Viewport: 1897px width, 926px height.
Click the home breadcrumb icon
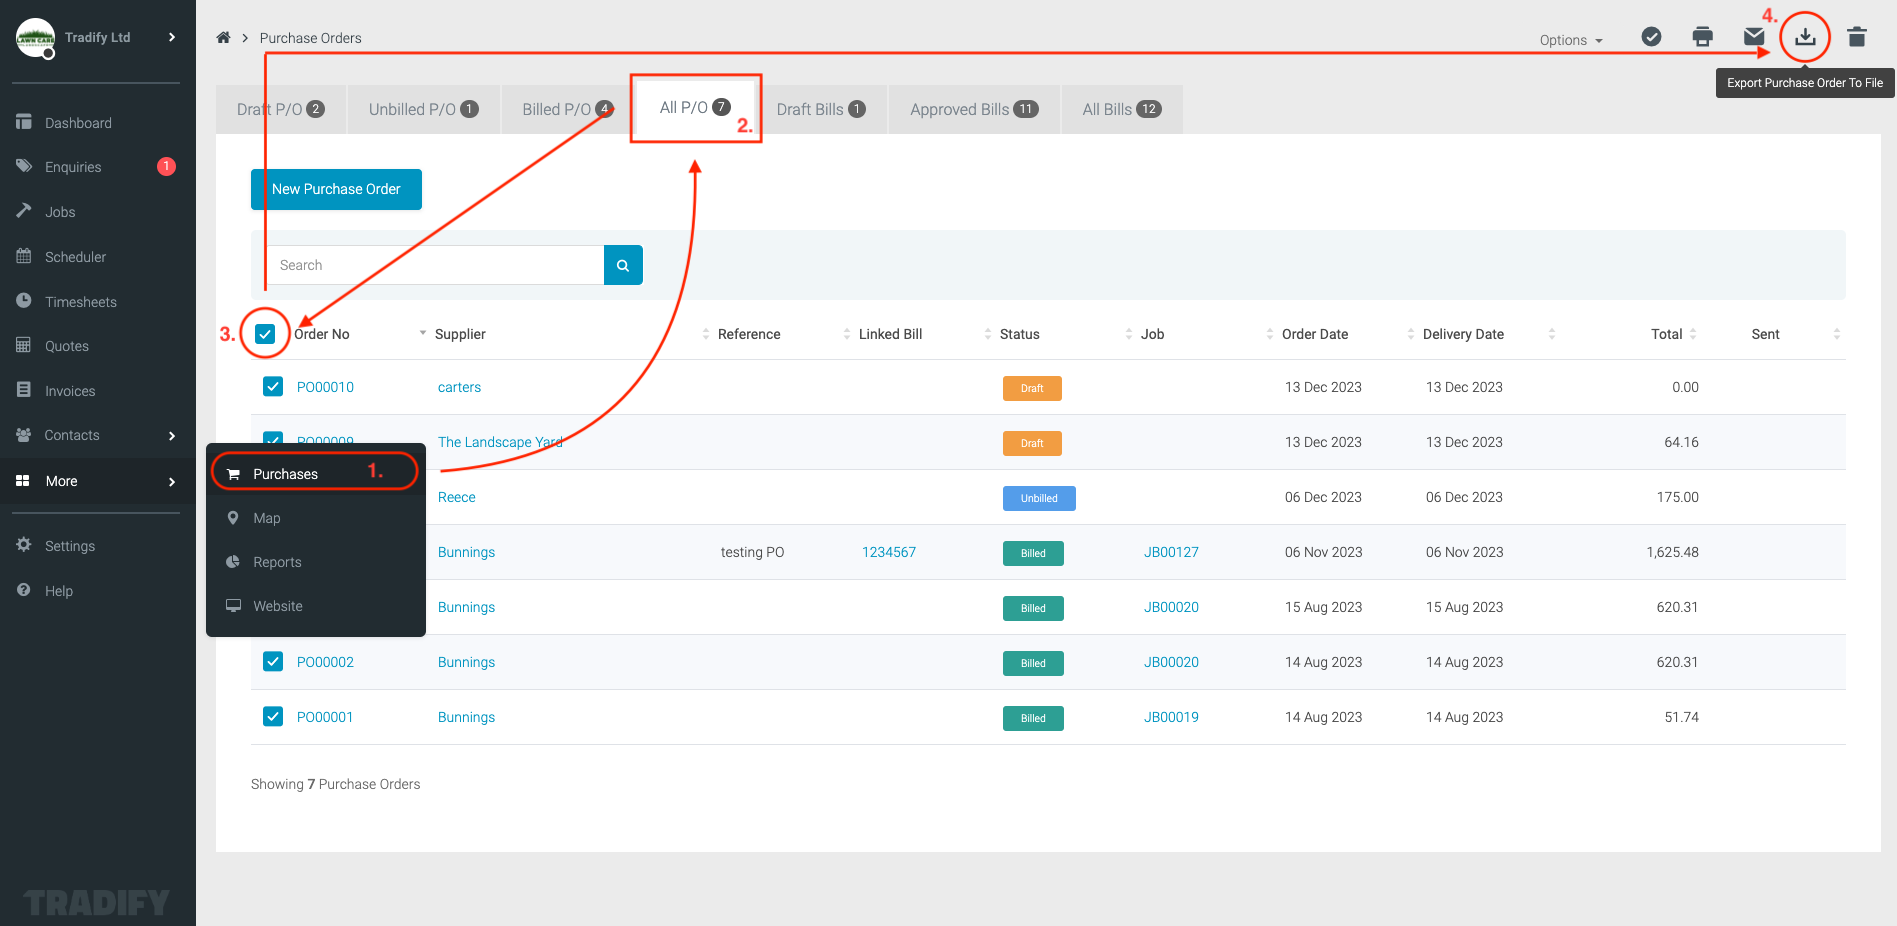(223, 38)
